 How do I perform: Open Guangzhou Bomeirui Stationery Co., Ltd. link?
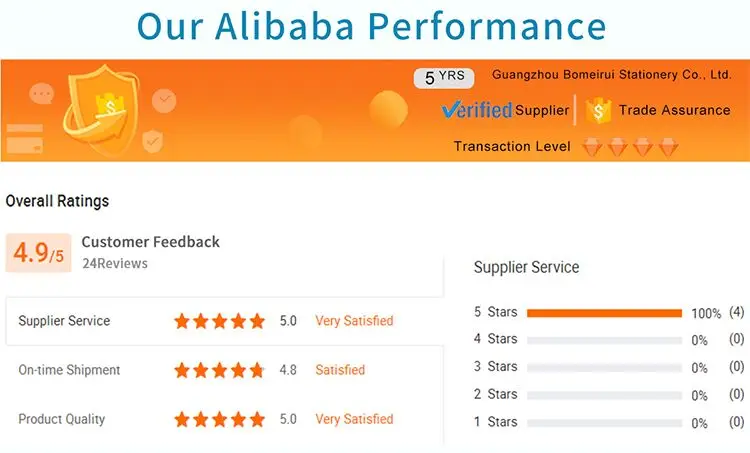[x=612, y=75]
